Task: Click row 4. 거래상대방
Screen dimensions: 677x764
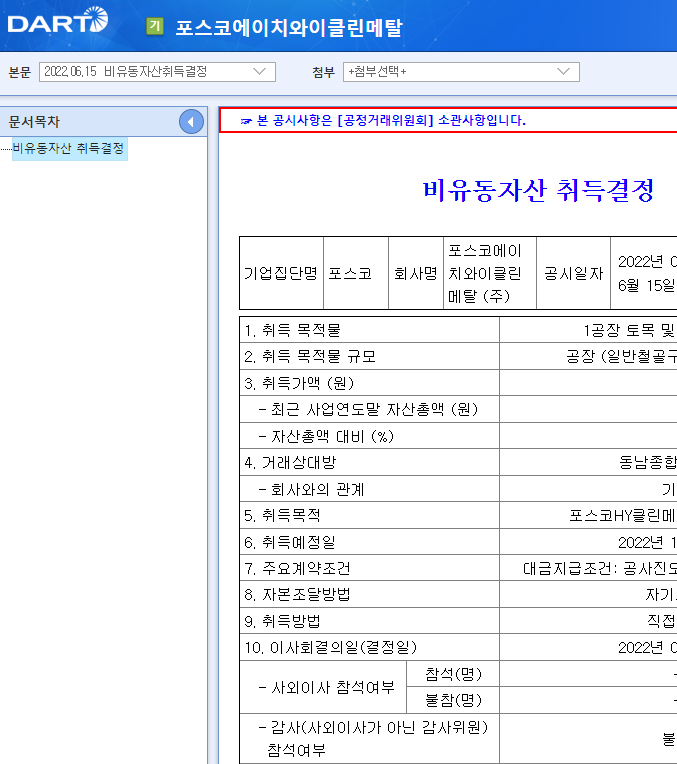Action: click(369, 462)
